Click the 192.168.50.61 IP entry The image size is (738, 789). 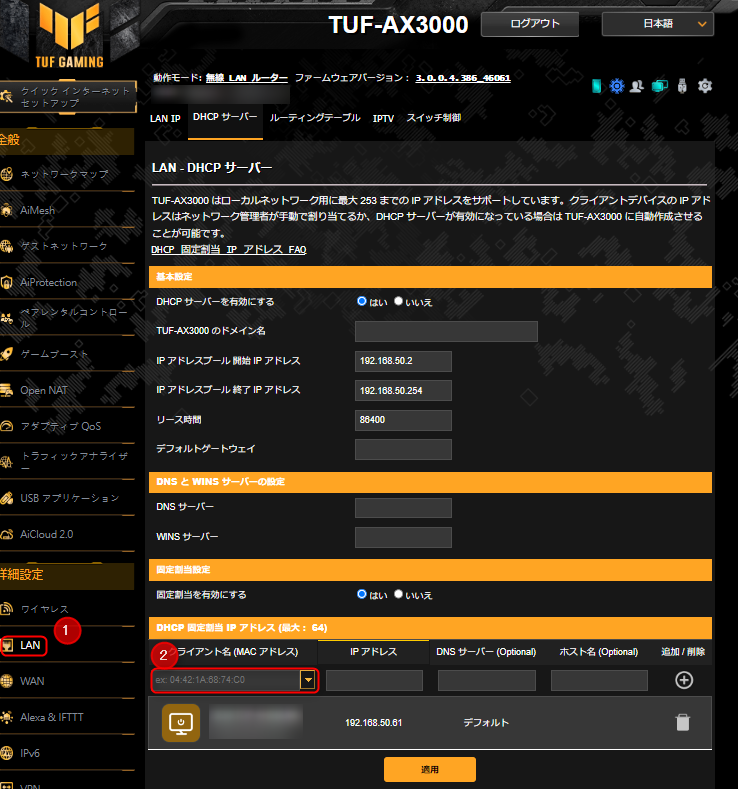373,723
